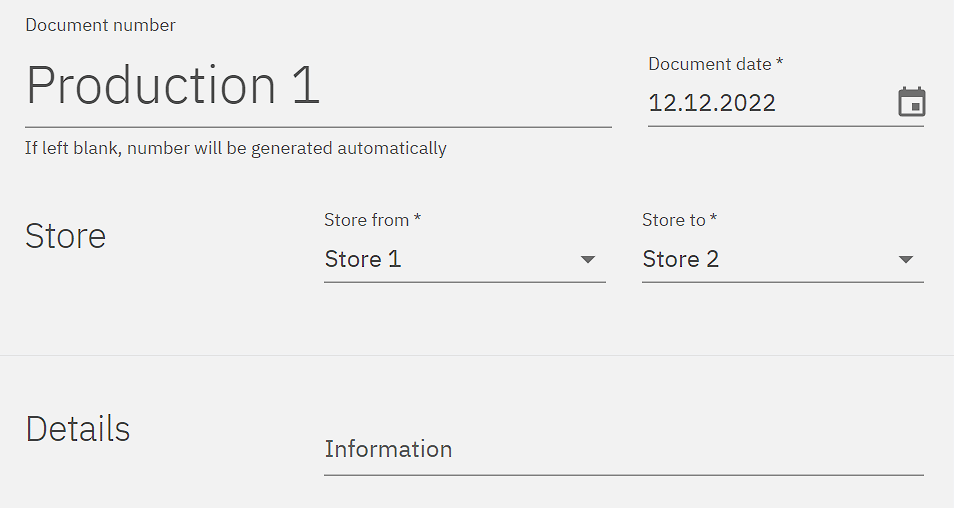Select the 'Store 2' combo box value
This screenshot has width=954, height=508.
pyautogui.click(x=681, y=260)
